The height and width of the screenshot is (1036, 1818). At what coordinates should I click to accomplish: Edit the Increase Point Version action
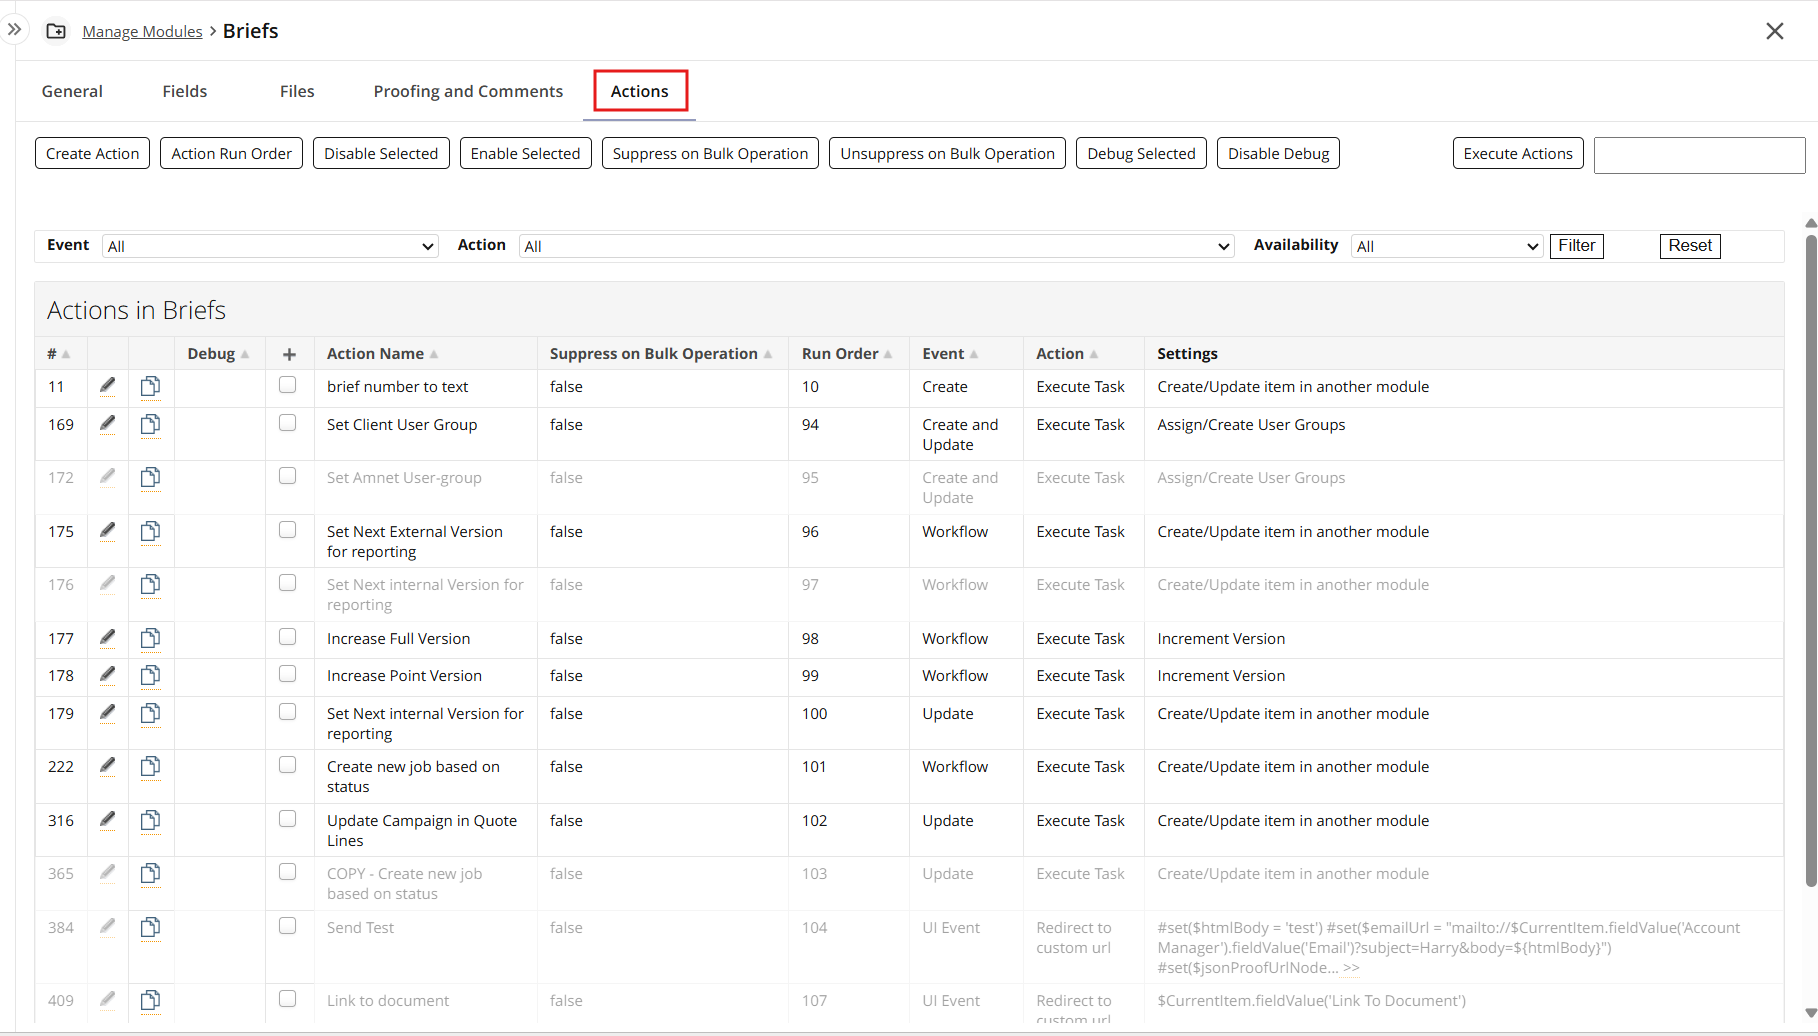pyautogui.click(x=108, y=675)
